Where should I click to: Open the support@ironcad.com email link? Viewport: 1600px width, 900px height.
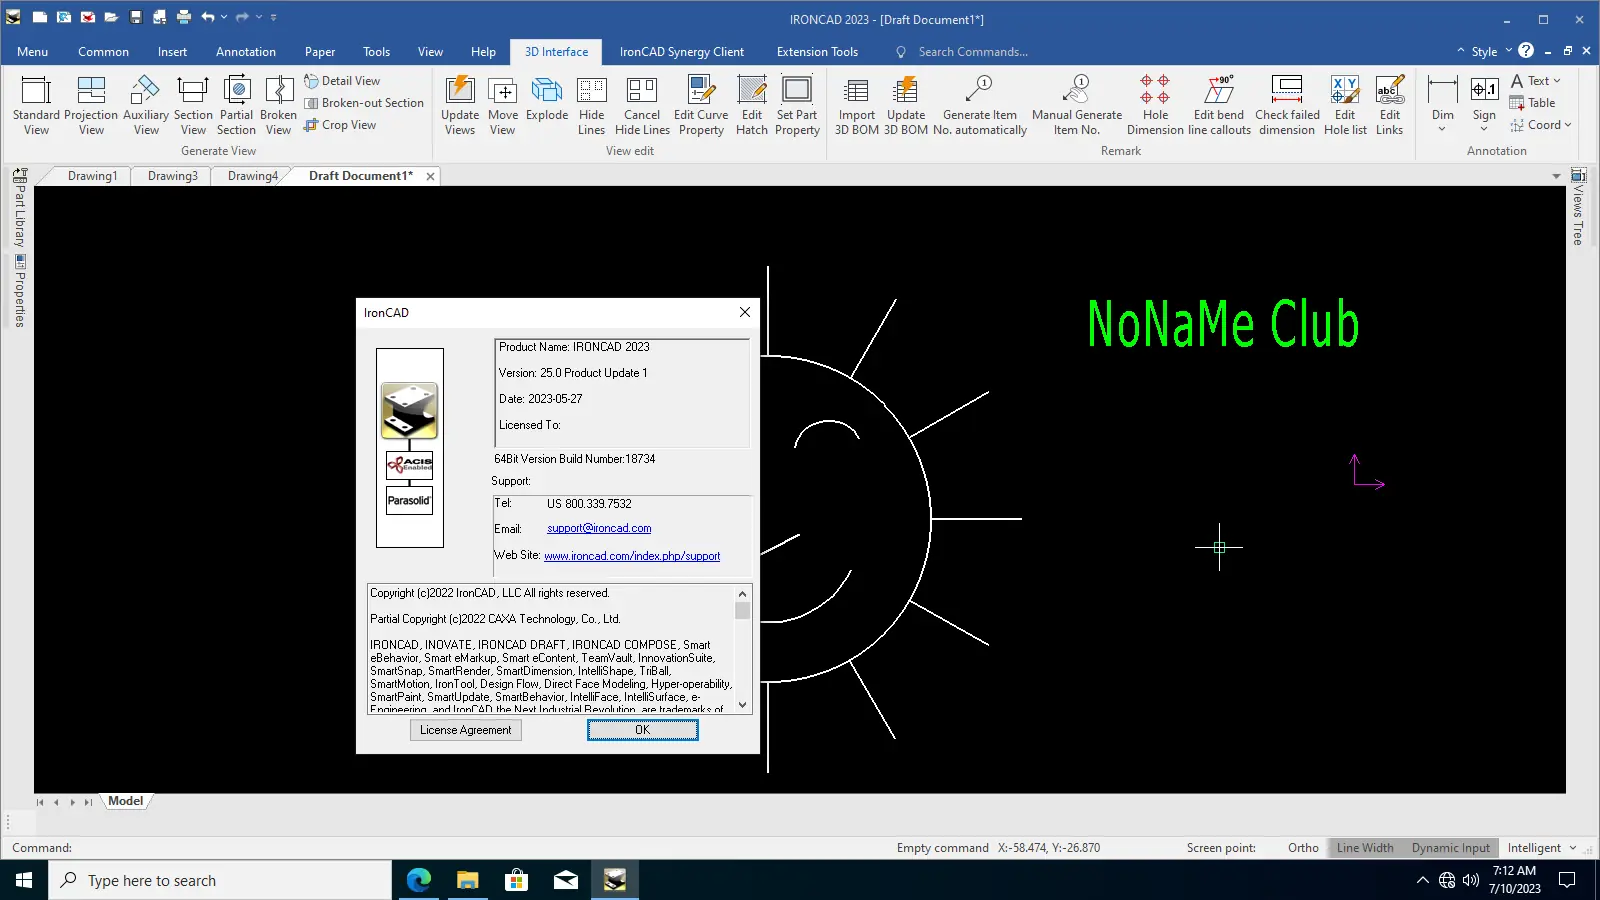point(599,528)
